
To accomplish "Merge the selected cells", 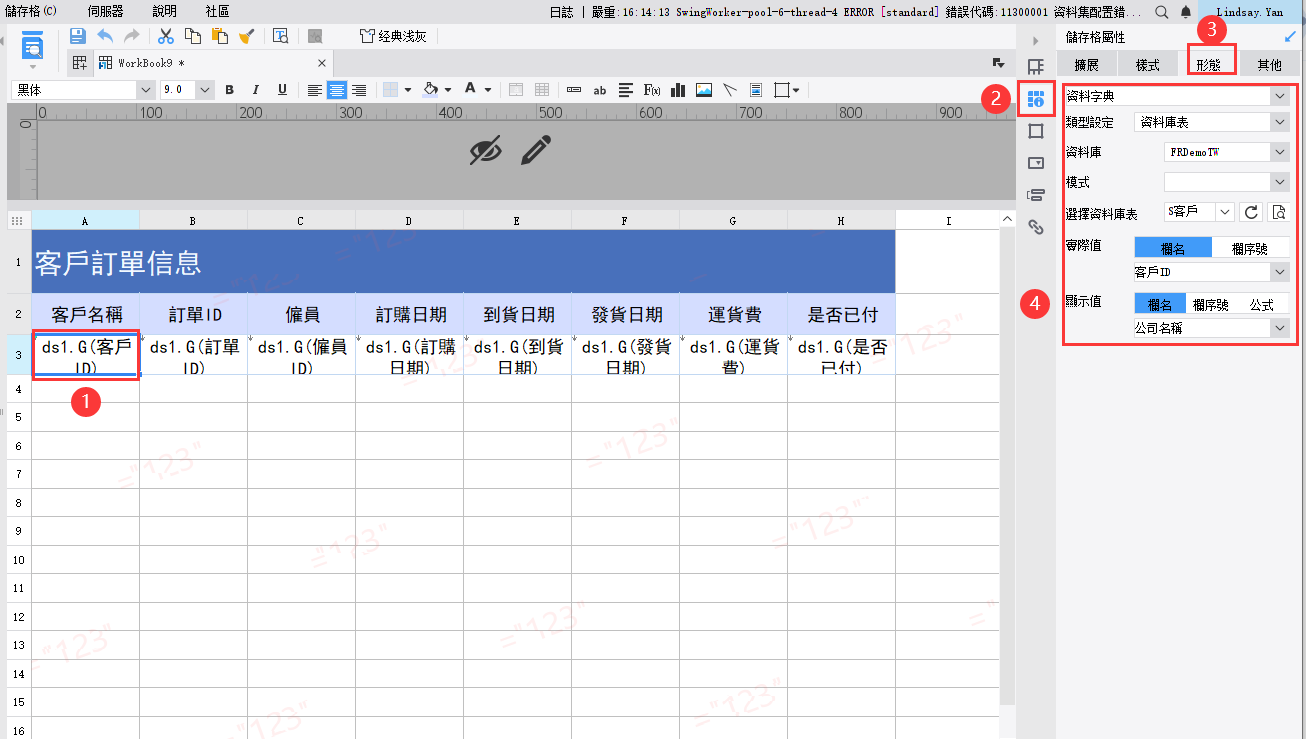I will point(516,90).
